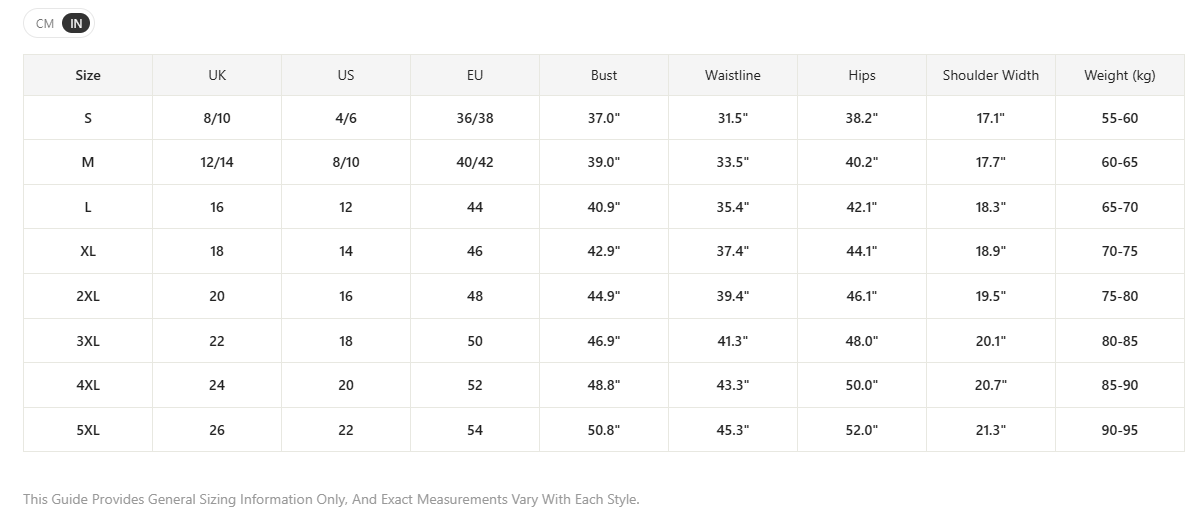The height and width of the screenshot is (525, 1201).
Task: Switch units to CM
Action: coord(45,23)
